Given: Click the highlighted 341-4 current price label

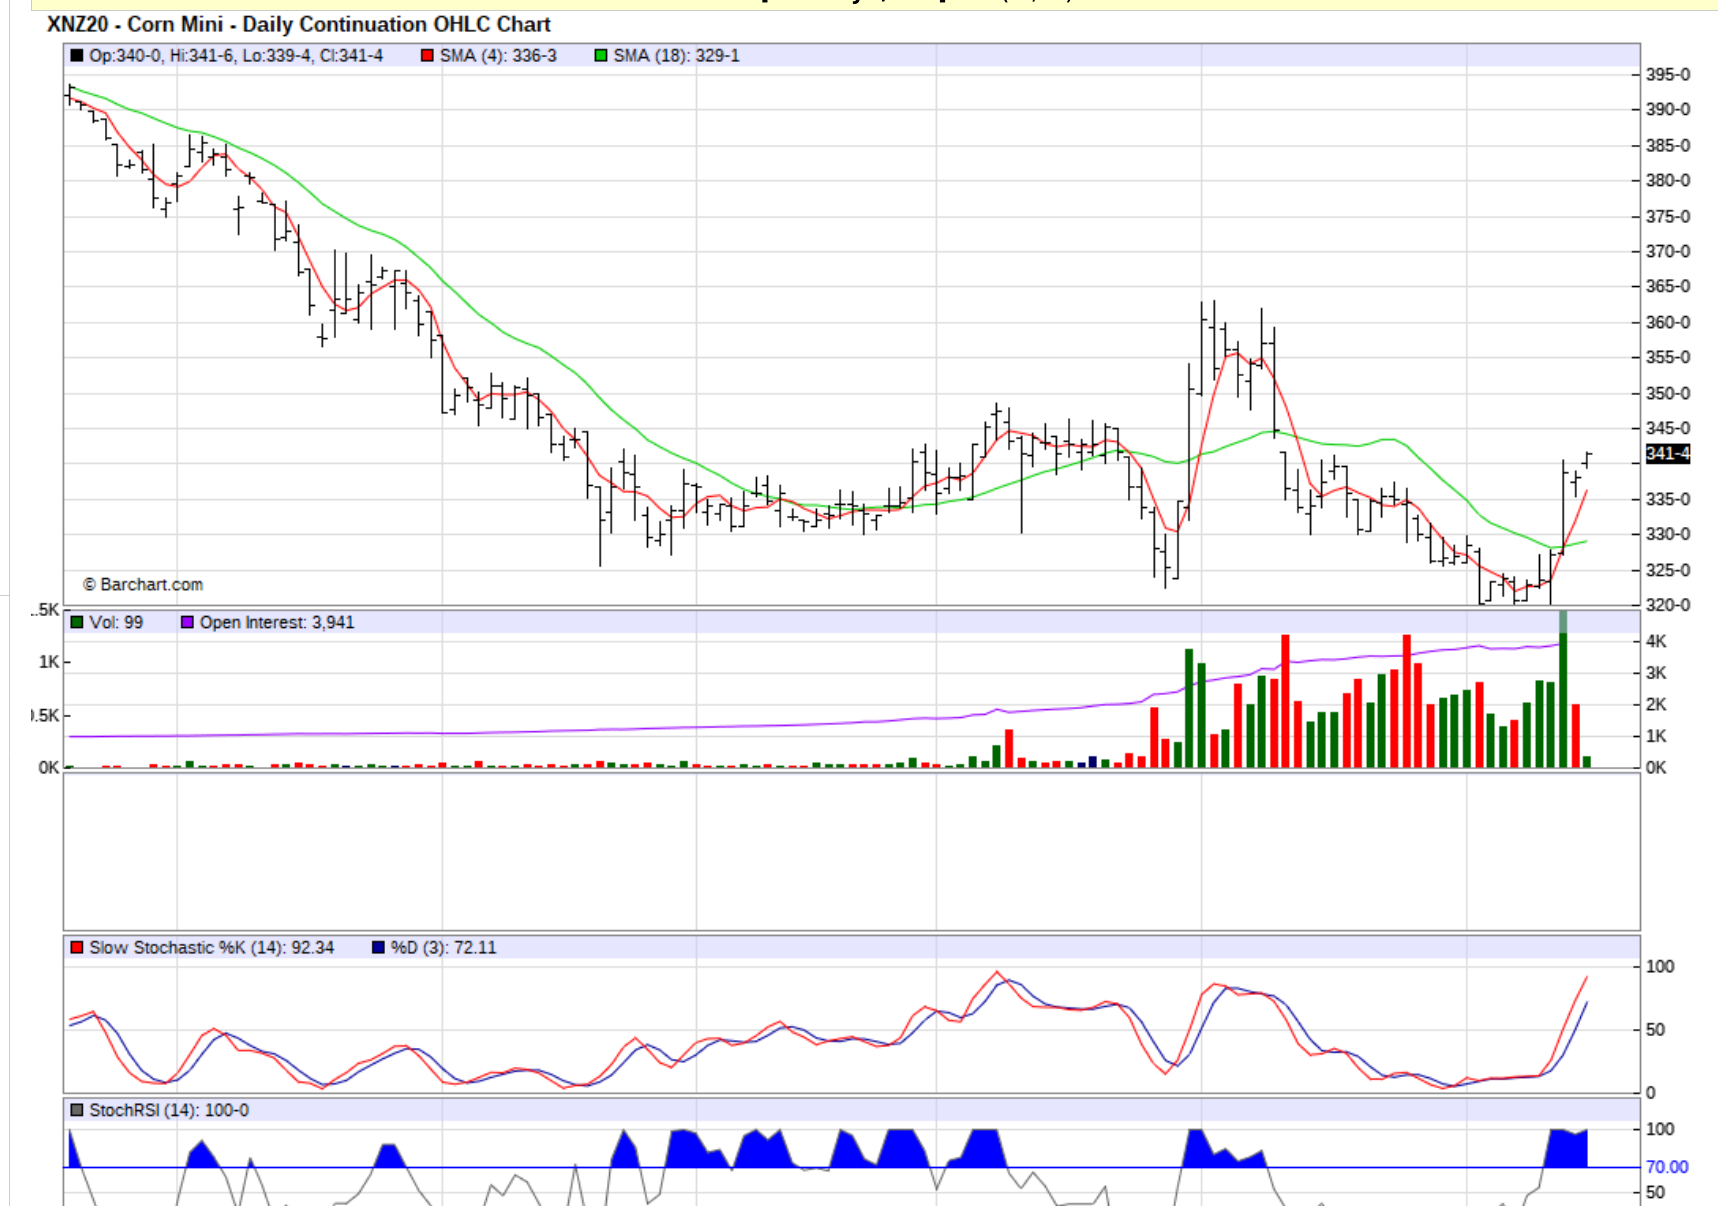Looking at the screenshot, I should click(1667, 453).
